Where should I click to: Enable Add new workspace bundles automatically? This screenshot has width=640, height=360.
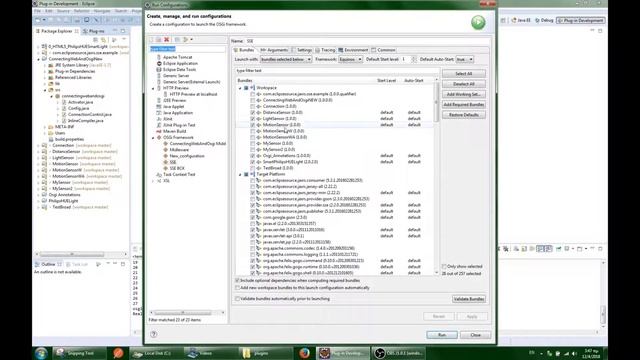pos(237,288)
